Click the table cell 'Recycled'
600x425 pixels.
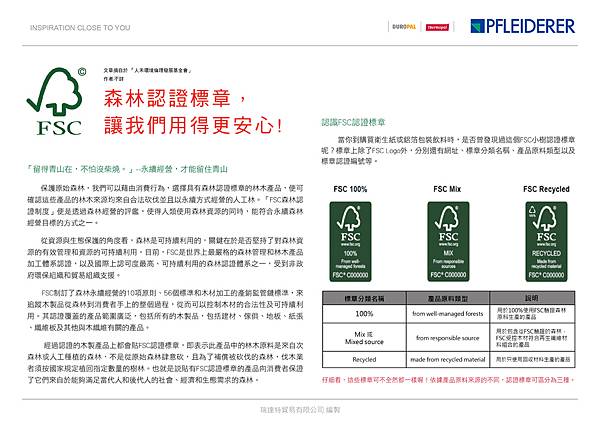click(364, 360)
